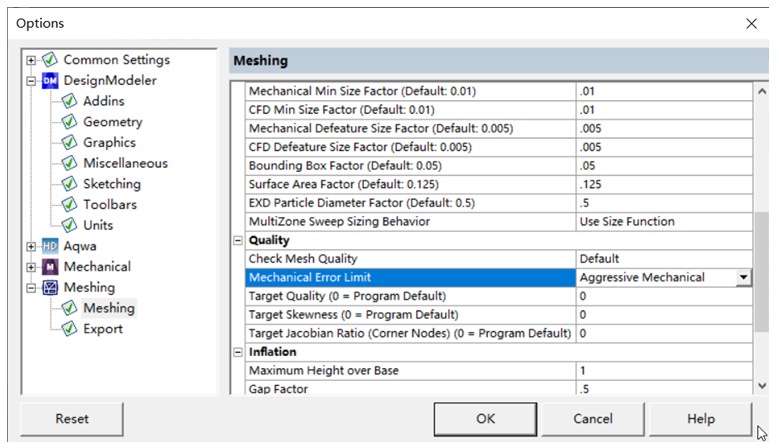This screenshot has height=448, width=779.
Task: Click the Common Settings checkmark icon
Action: pyautogui.click(x=50, y=60)
